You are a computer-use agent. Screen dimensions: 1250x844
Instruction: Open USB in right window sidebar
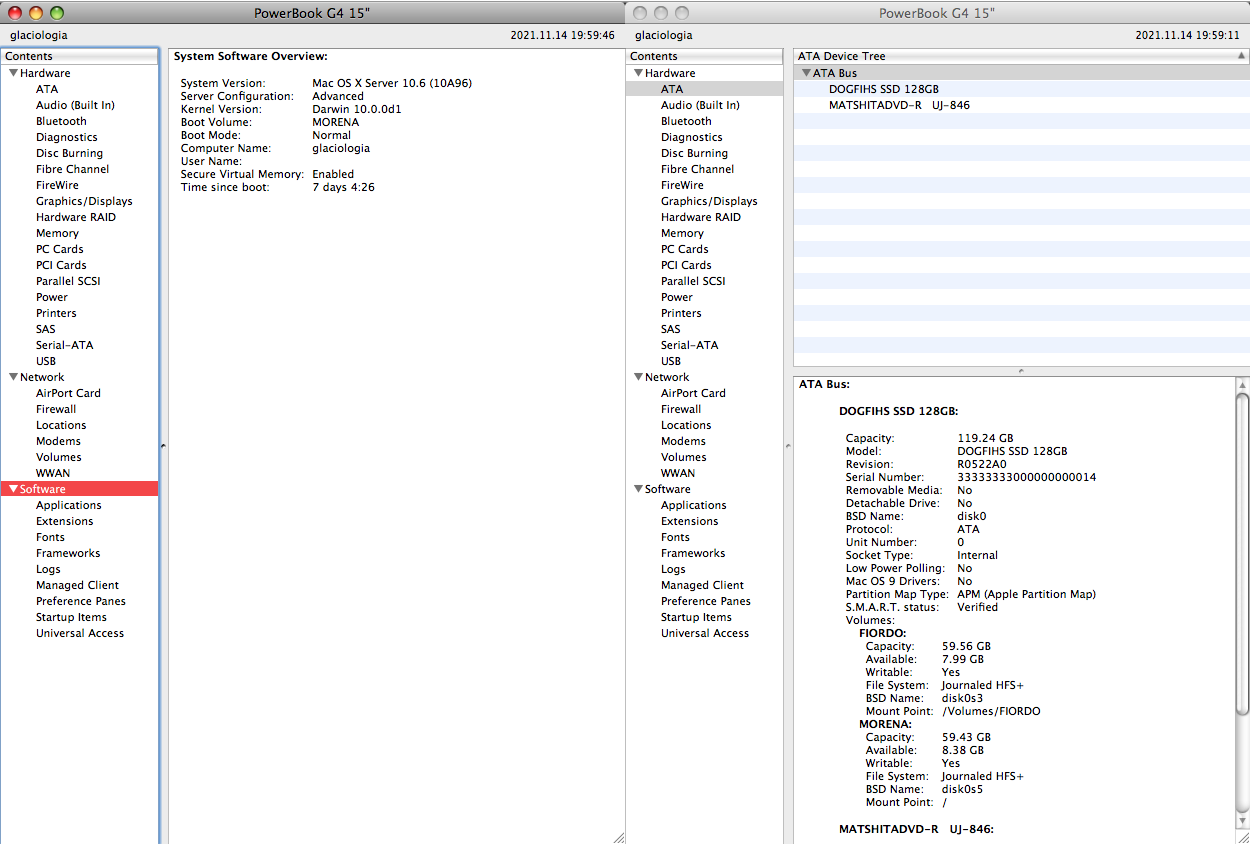pyautogui.click(x=671, y=361)
